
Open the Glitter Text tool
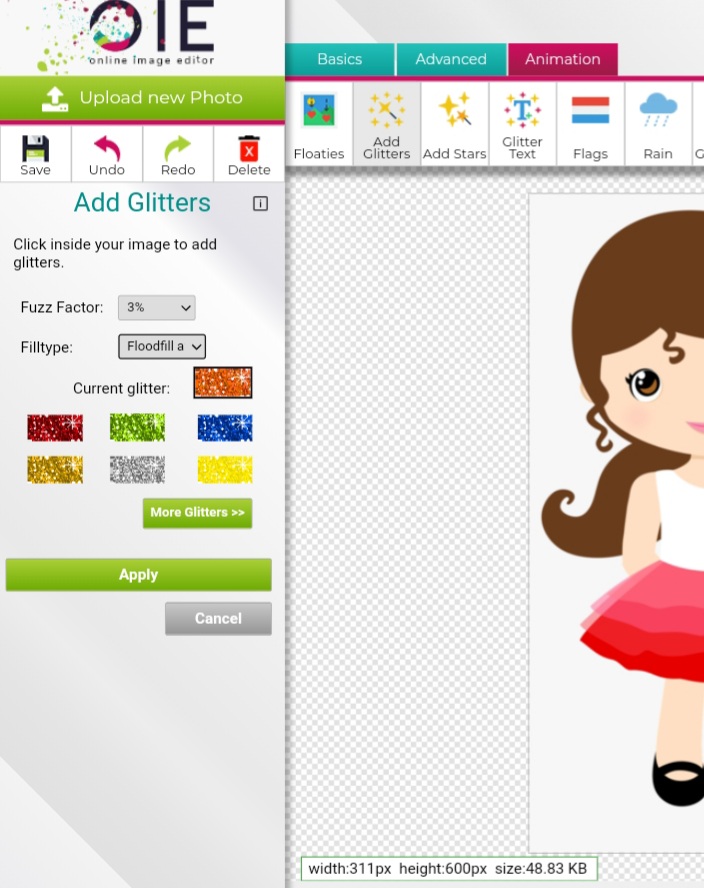(522, 125)
